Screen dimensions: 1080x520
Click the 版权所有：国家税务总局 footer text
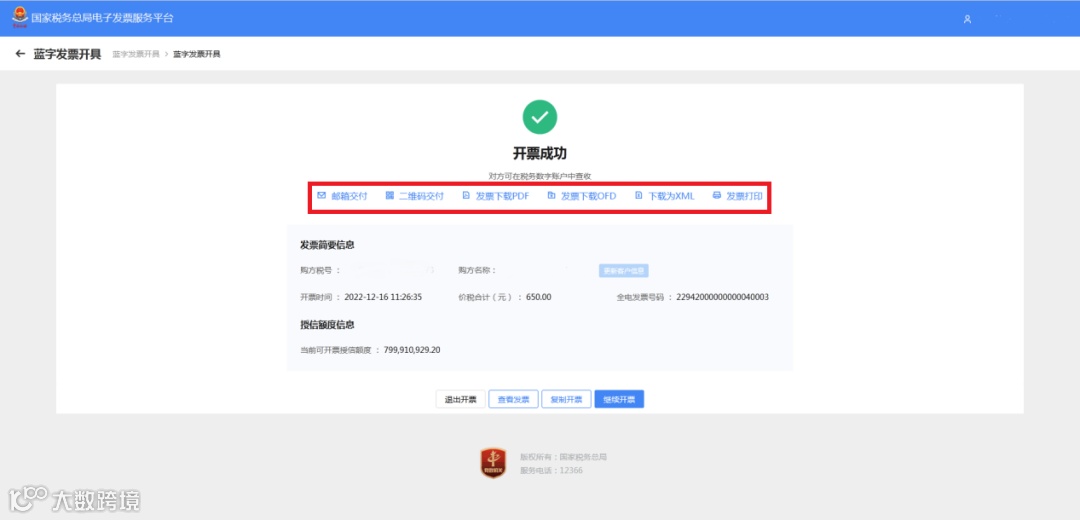point(563,457)
